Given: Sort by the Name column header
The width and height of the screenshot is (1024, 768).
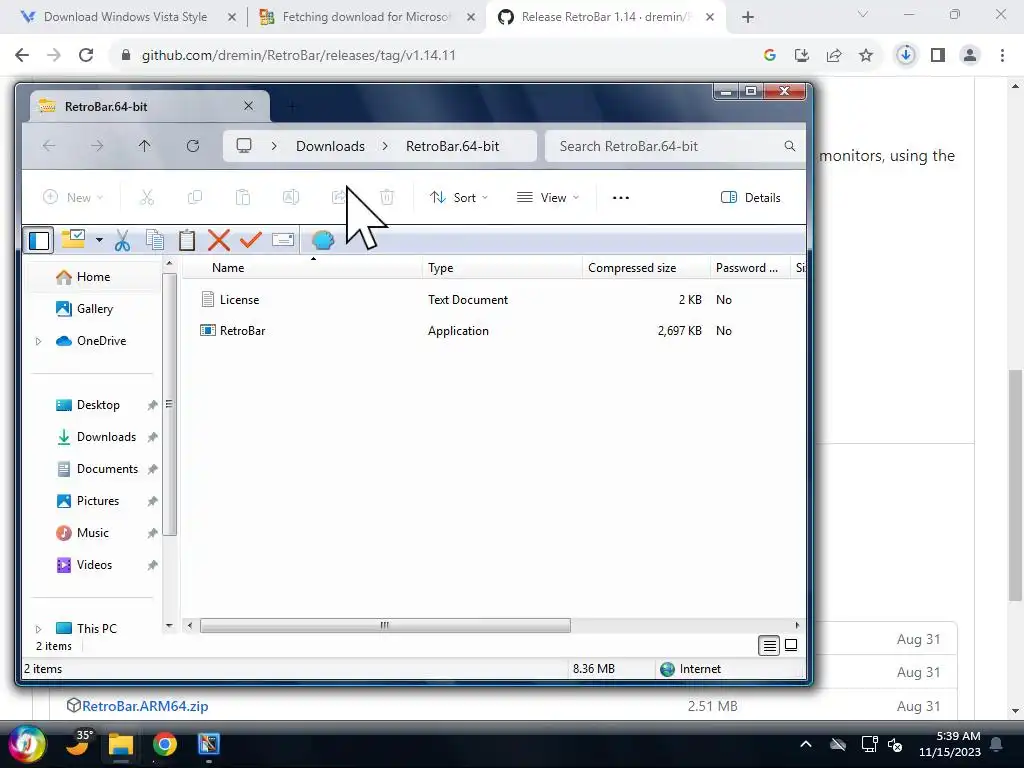Looking at the screenshot, I should [x=302, y=268].
